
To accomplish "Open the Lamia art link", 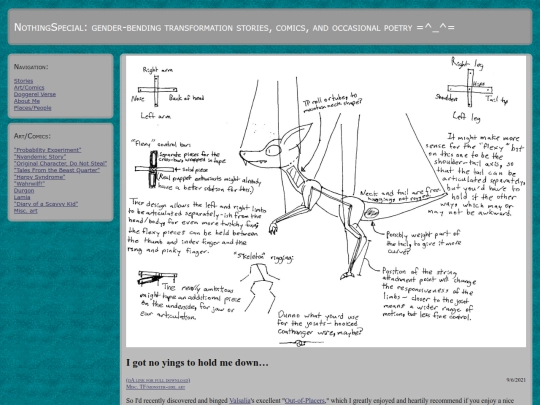I will [22, 197].
